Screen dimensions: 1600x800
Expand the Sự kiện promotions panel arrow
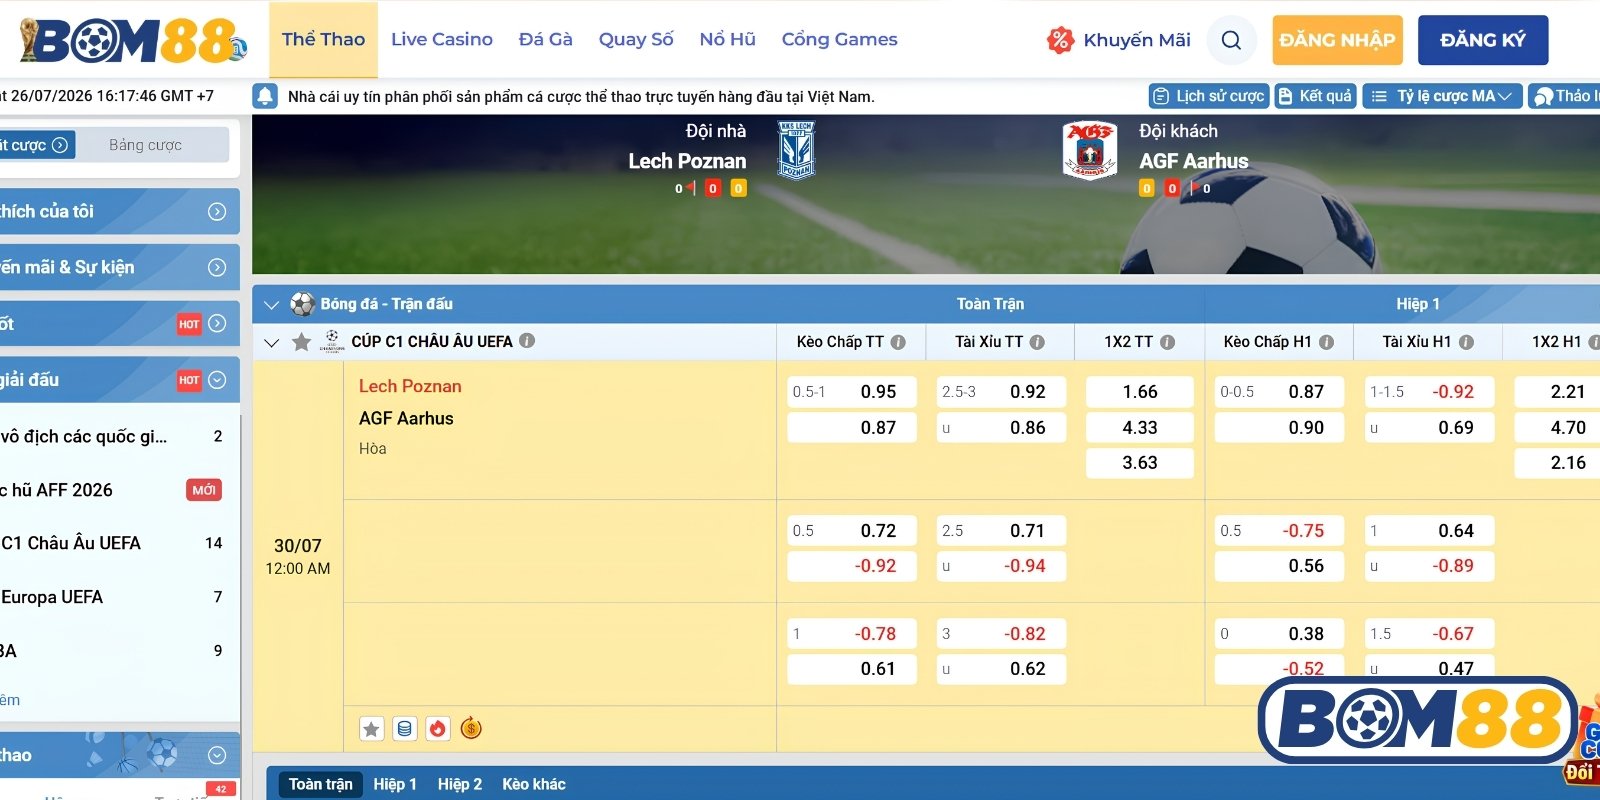pos(217,268)
